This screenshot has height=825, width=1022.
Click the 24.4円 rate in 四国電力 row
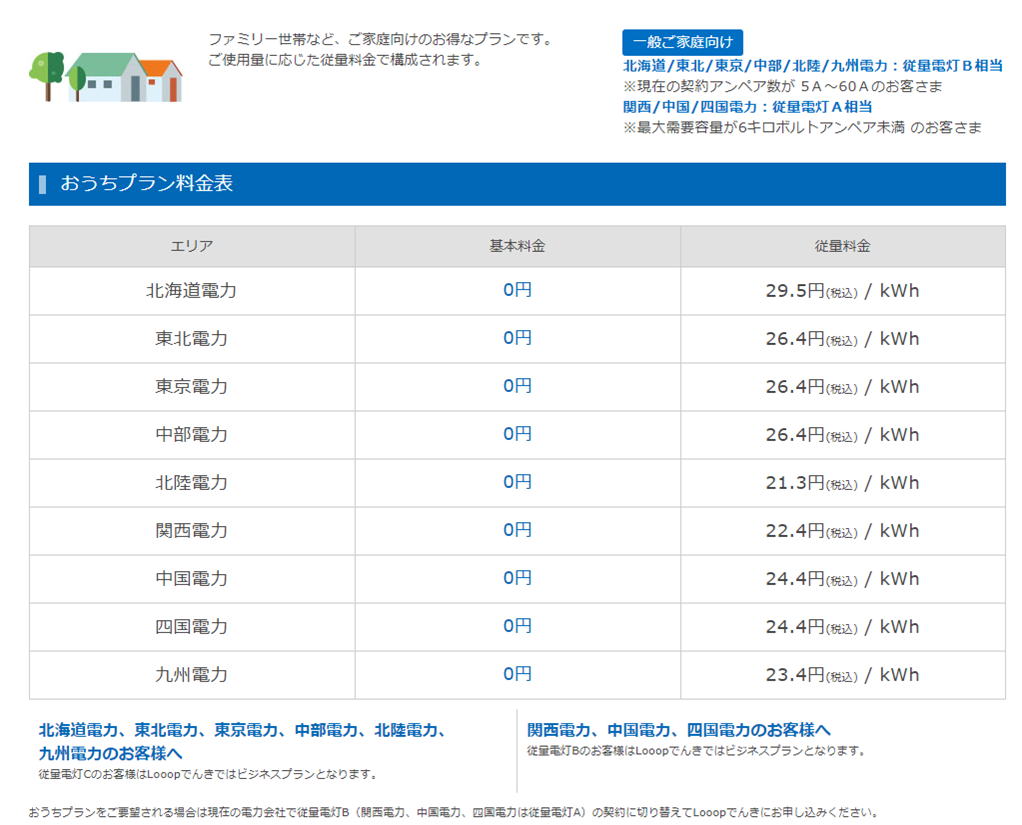pos(842,627)
